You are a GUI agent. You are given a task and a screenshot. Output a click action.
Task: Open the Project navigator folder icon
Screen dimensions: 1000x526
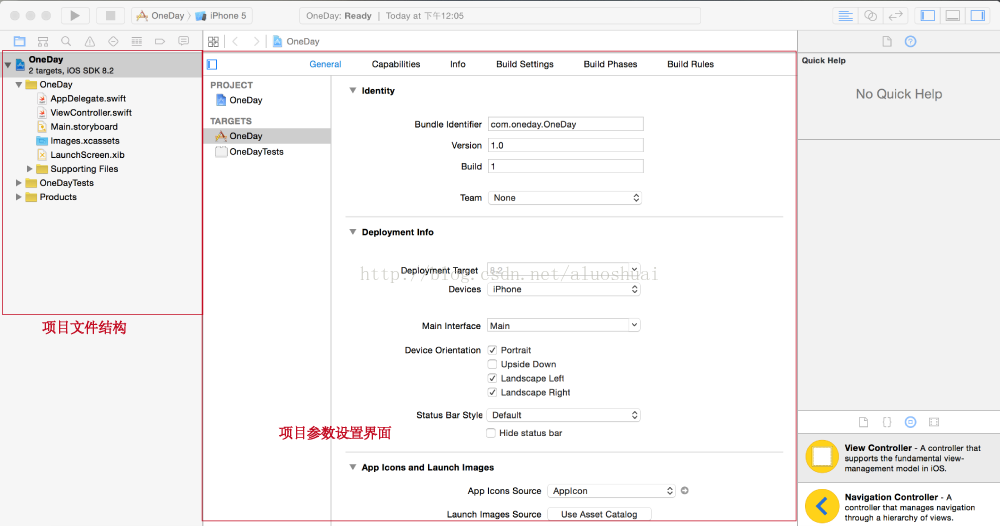click(x=20, y=41)
